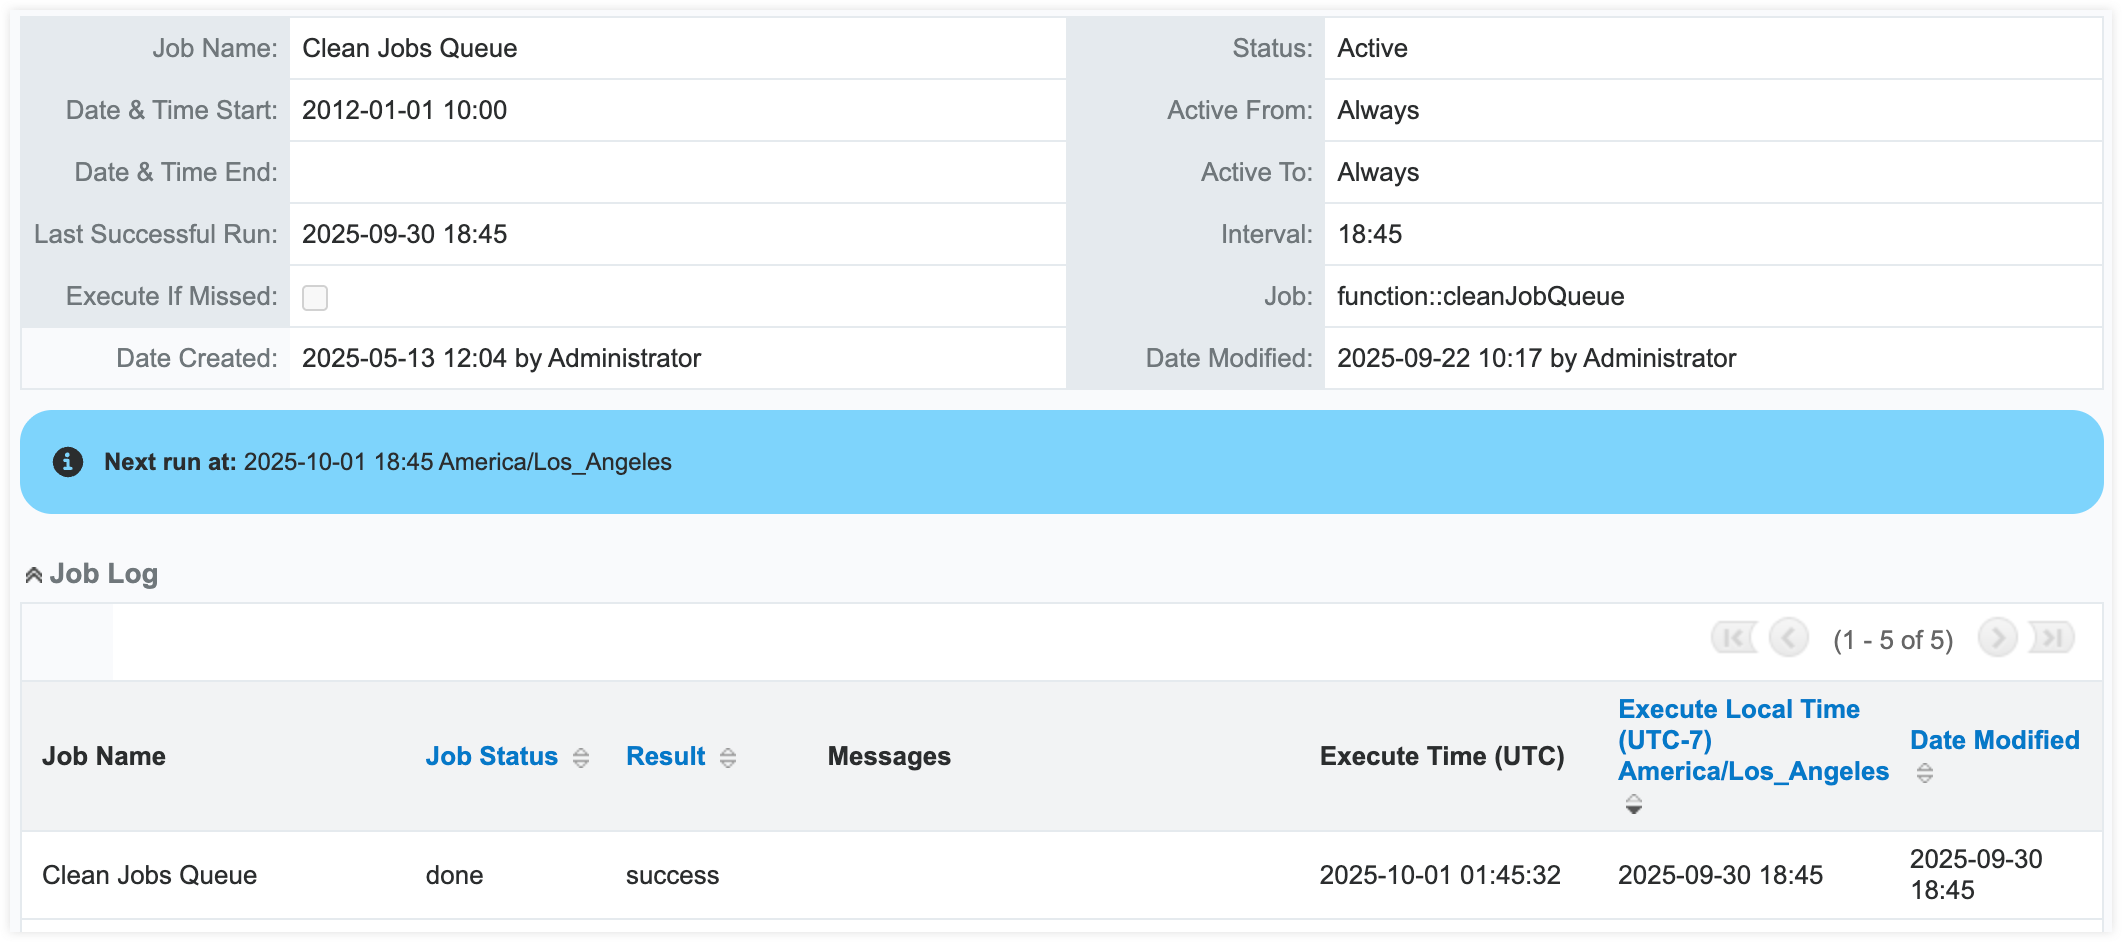Collapse the Job Log panel chevron

point(33,575)
